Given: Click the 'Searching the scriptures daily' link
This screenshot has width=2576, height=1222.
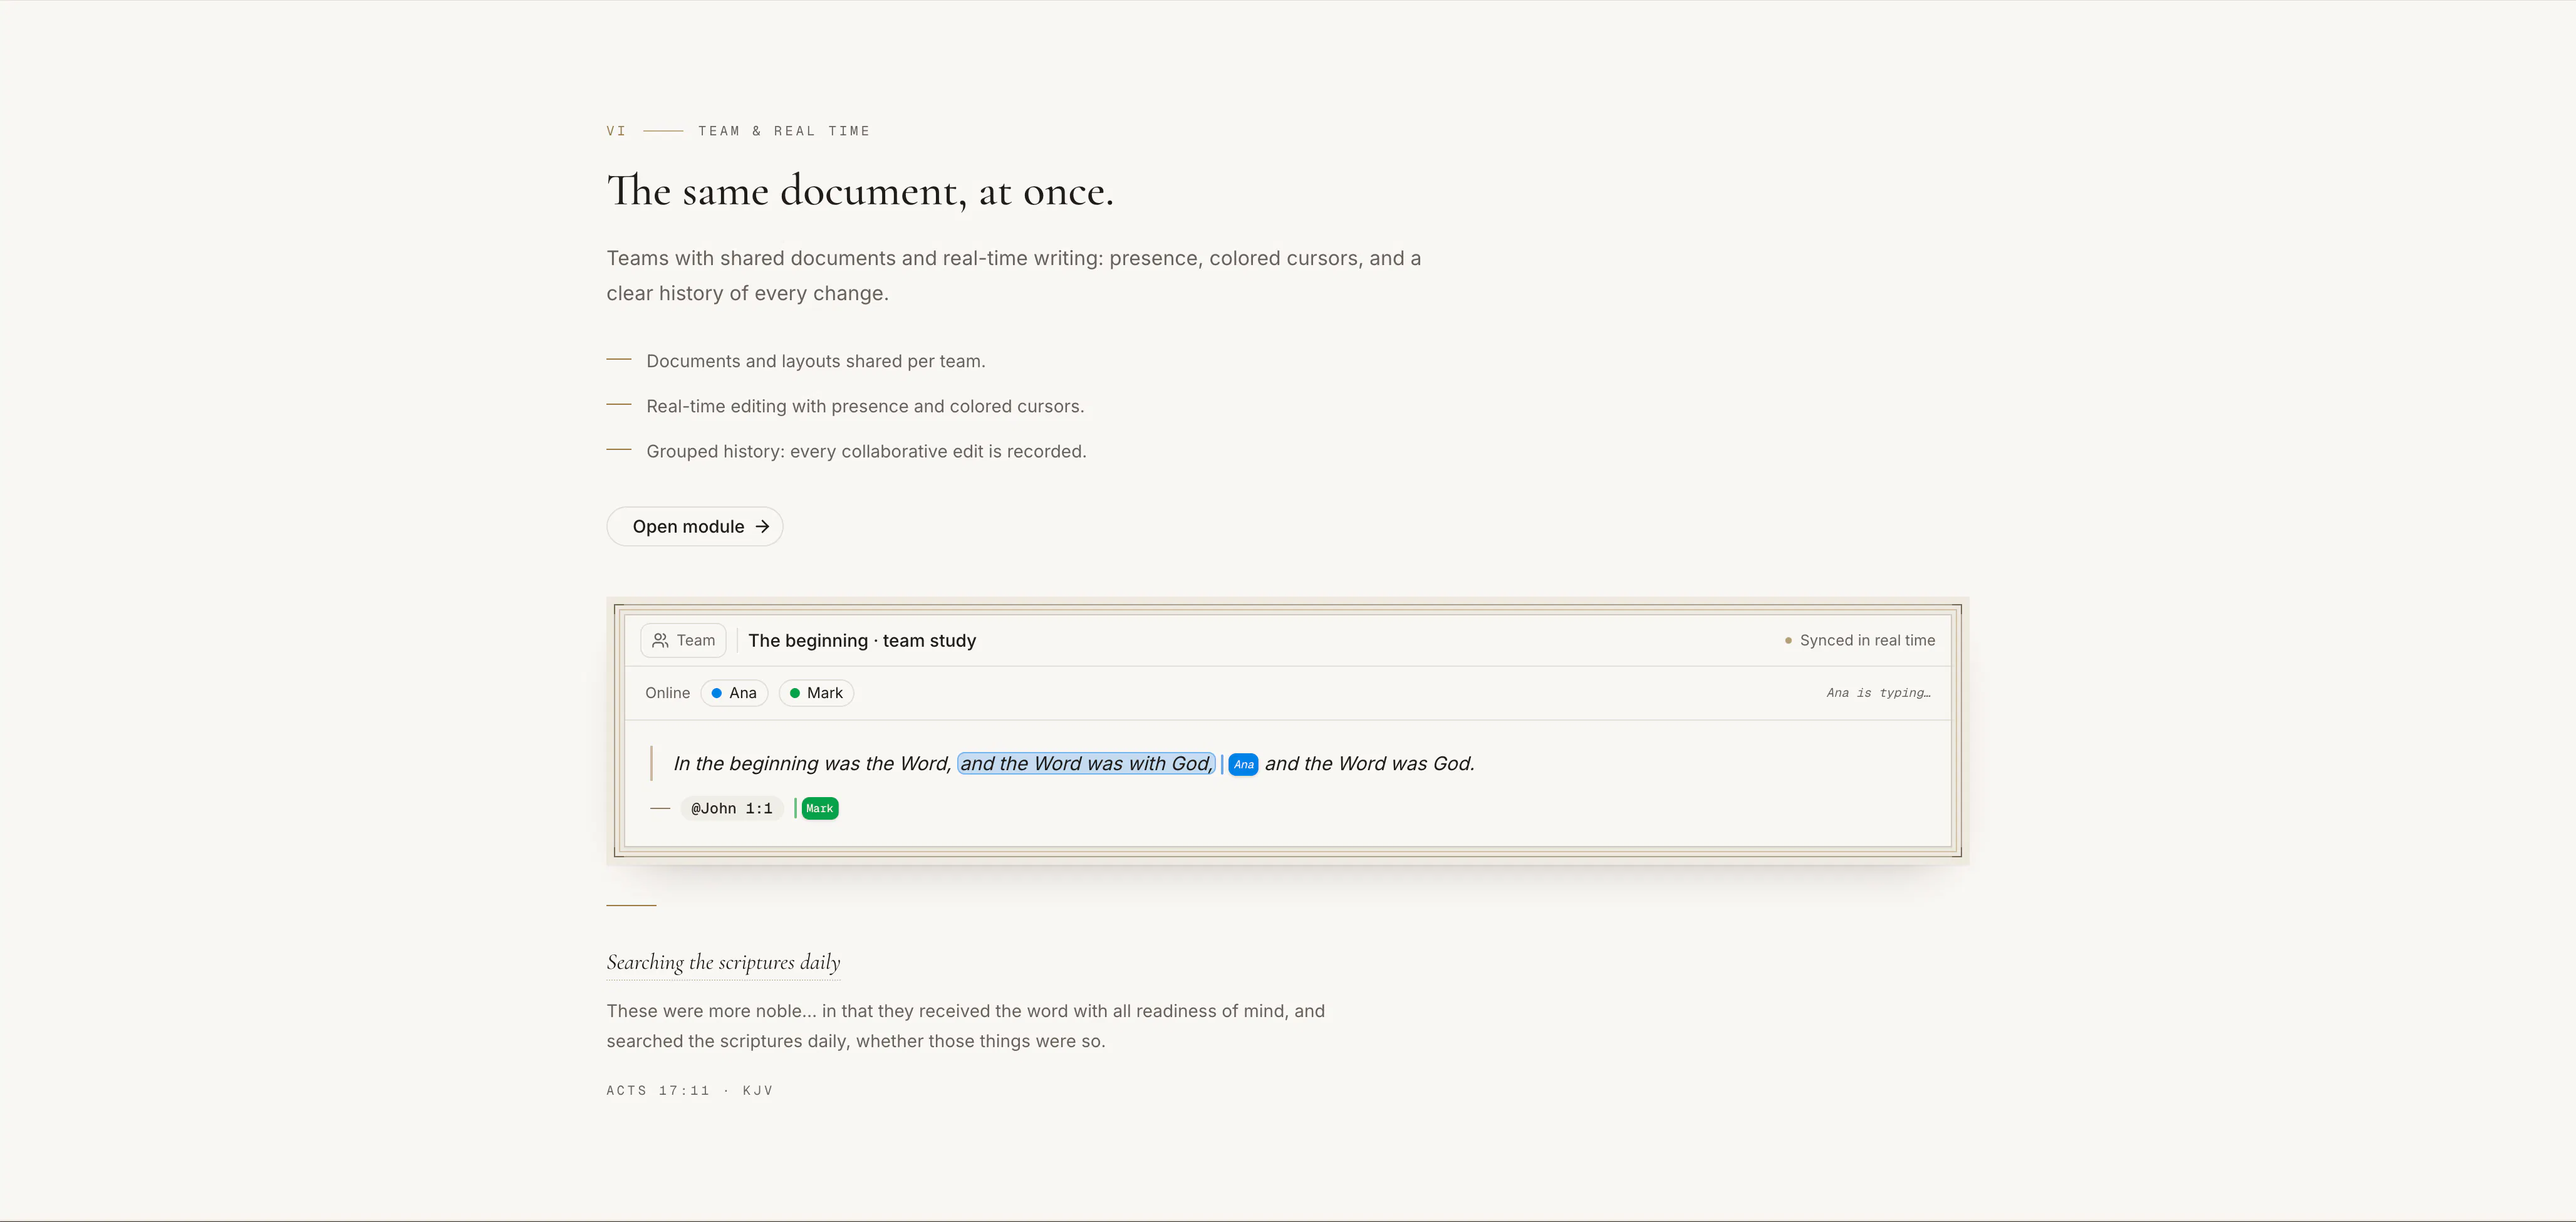Looking at the screenshot, I should (723, 962).
